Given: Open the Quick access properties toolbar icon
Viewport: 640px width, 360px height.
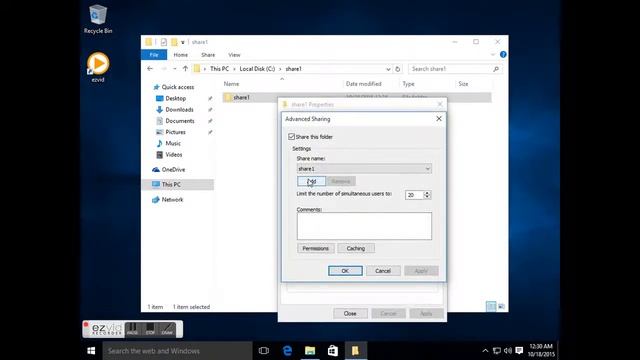Looking at the screenshot, I should coord(164,42).
